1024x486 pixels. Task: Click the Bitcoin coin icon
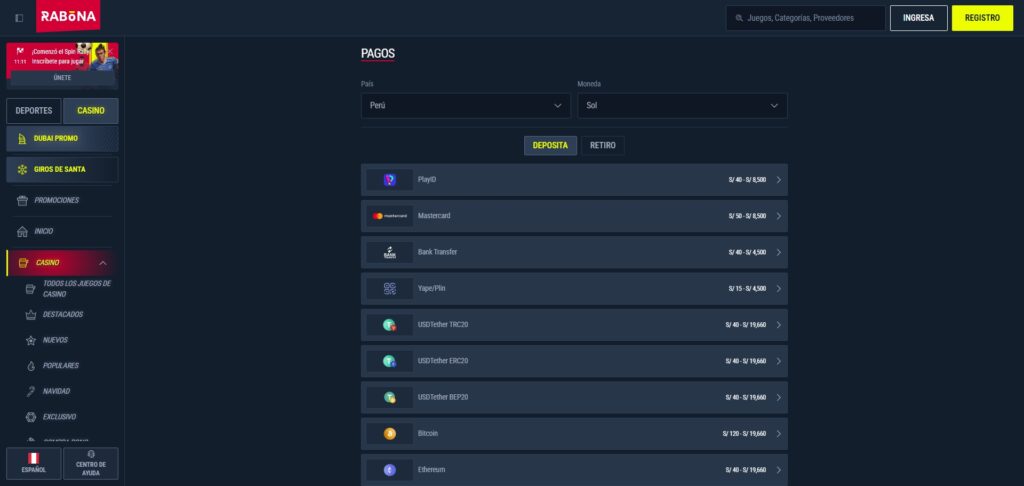[x=389, y=434]
